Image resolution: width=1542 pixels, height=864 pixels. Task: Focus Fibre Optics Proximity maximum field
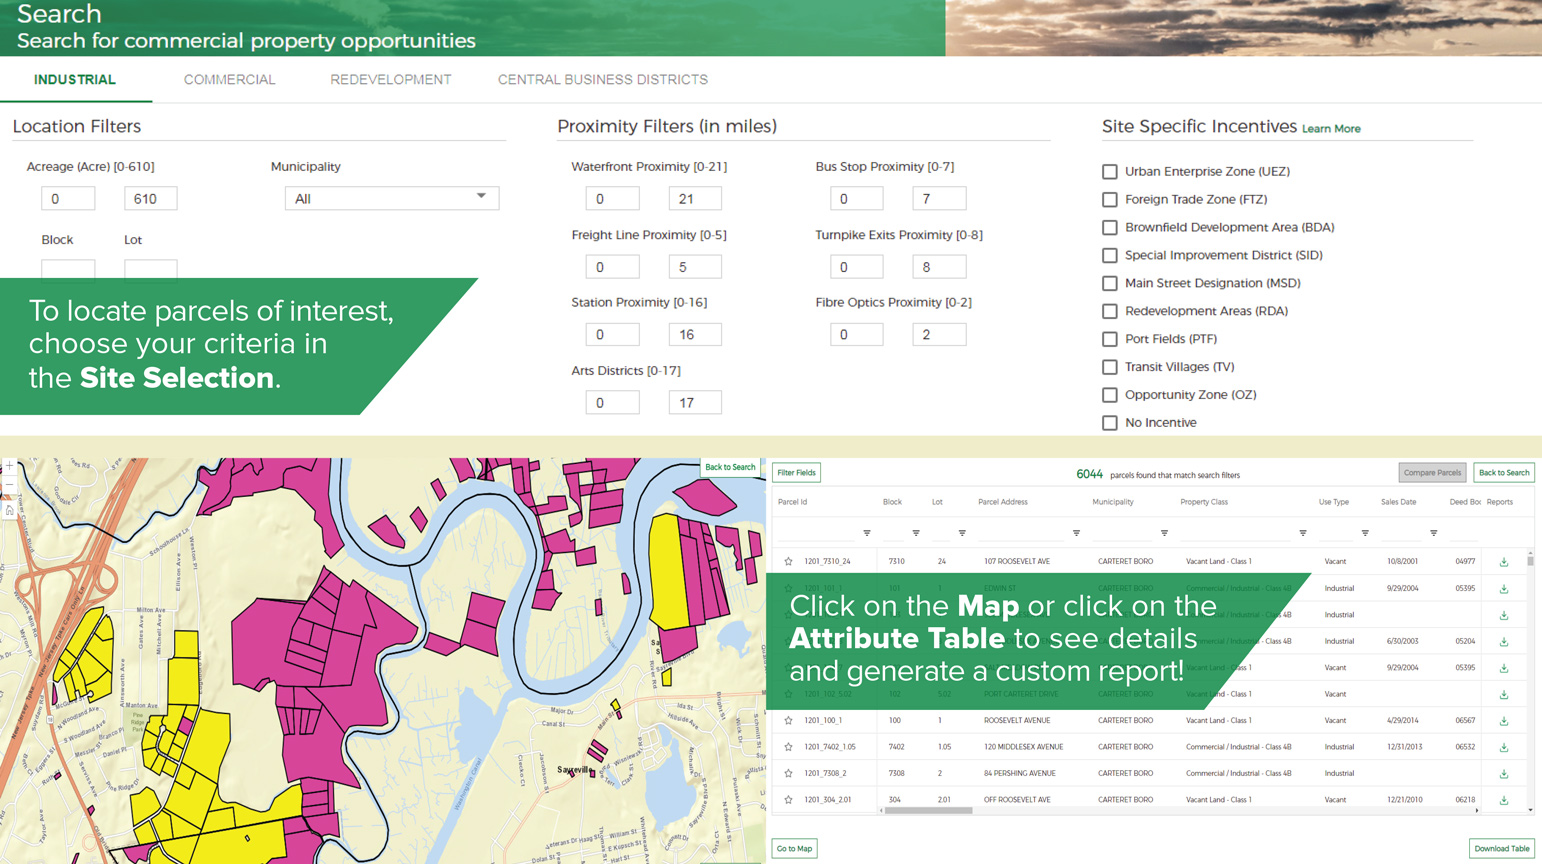coord(939,334)
